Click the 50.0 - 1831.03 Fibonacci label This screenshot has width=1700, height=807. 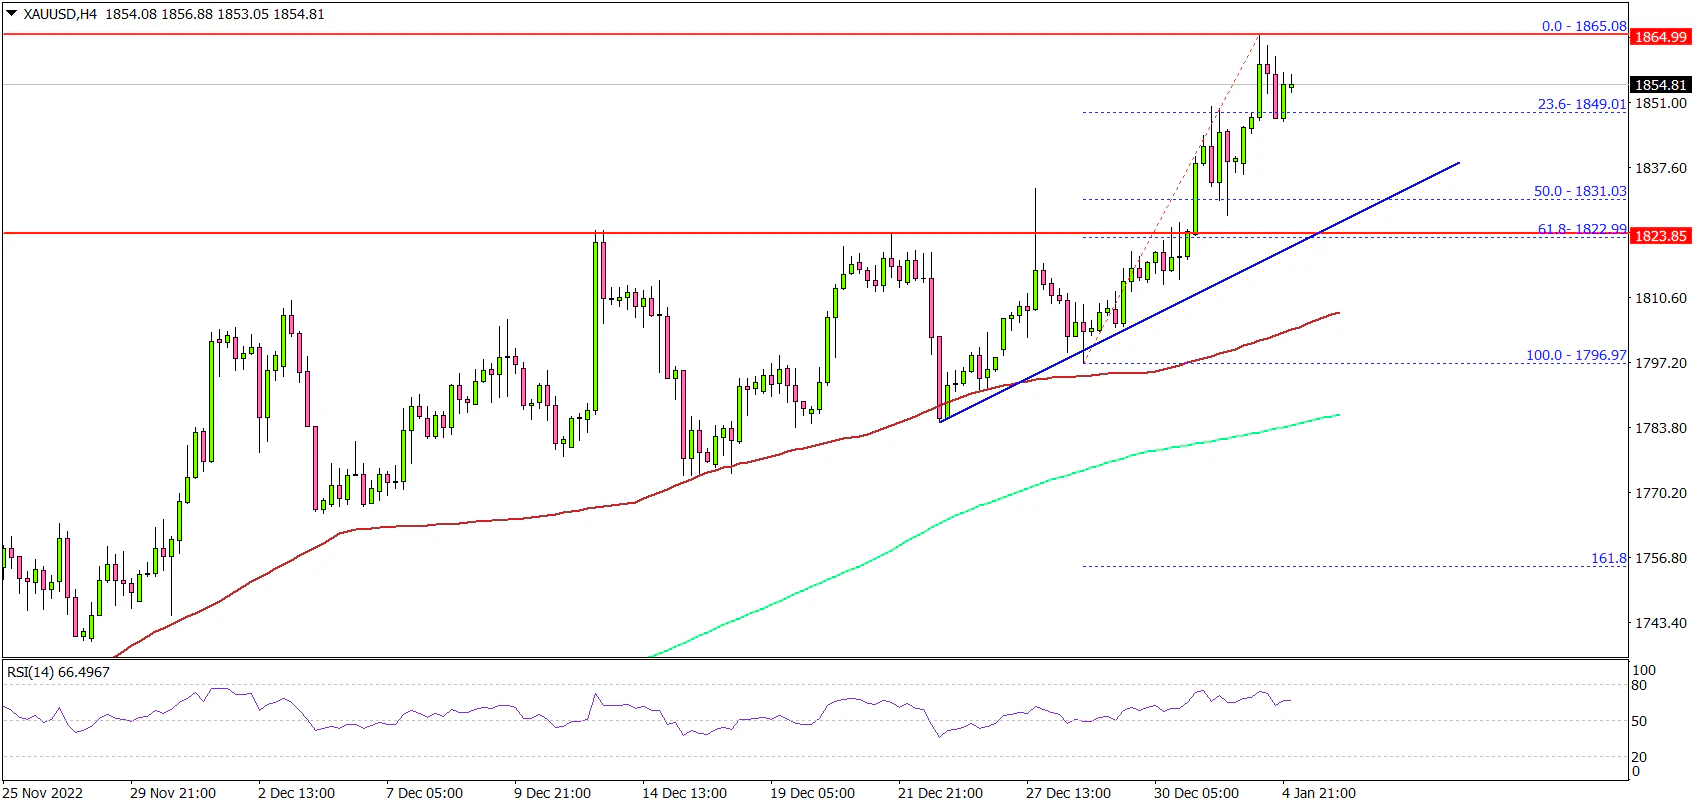[x=1579, y=191]
